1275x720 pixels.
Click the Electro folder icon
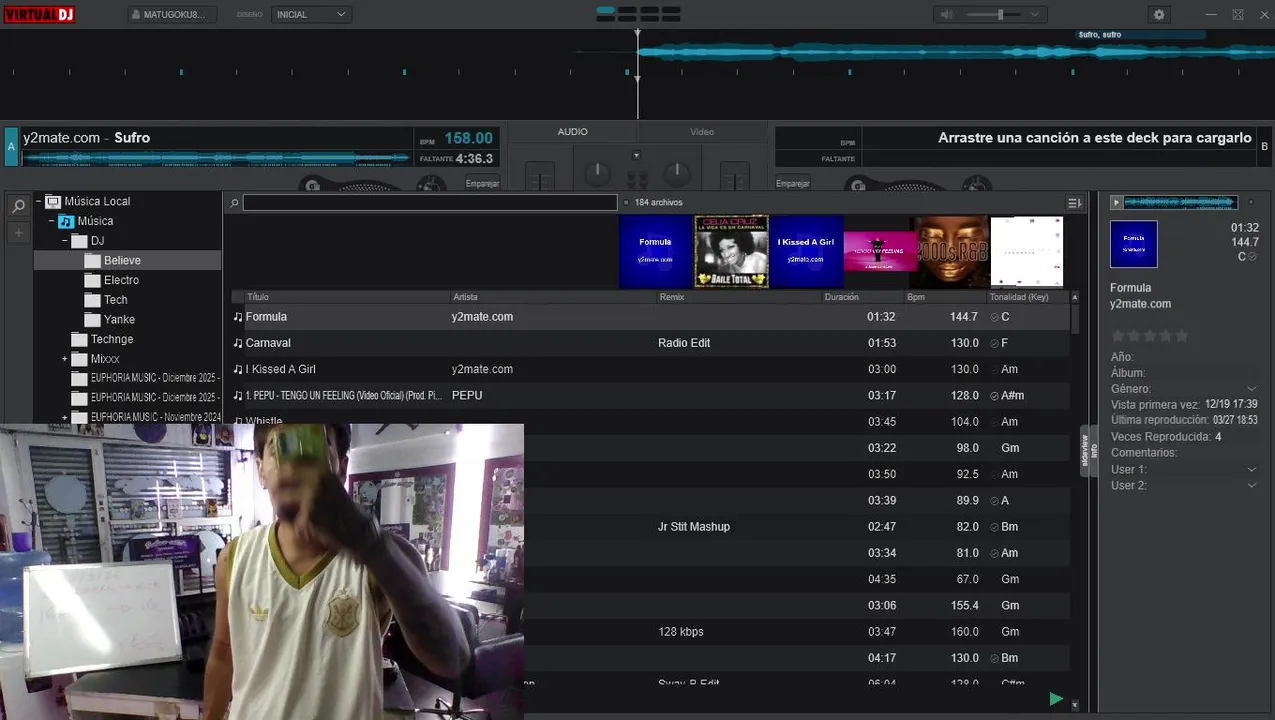[93, 280]
